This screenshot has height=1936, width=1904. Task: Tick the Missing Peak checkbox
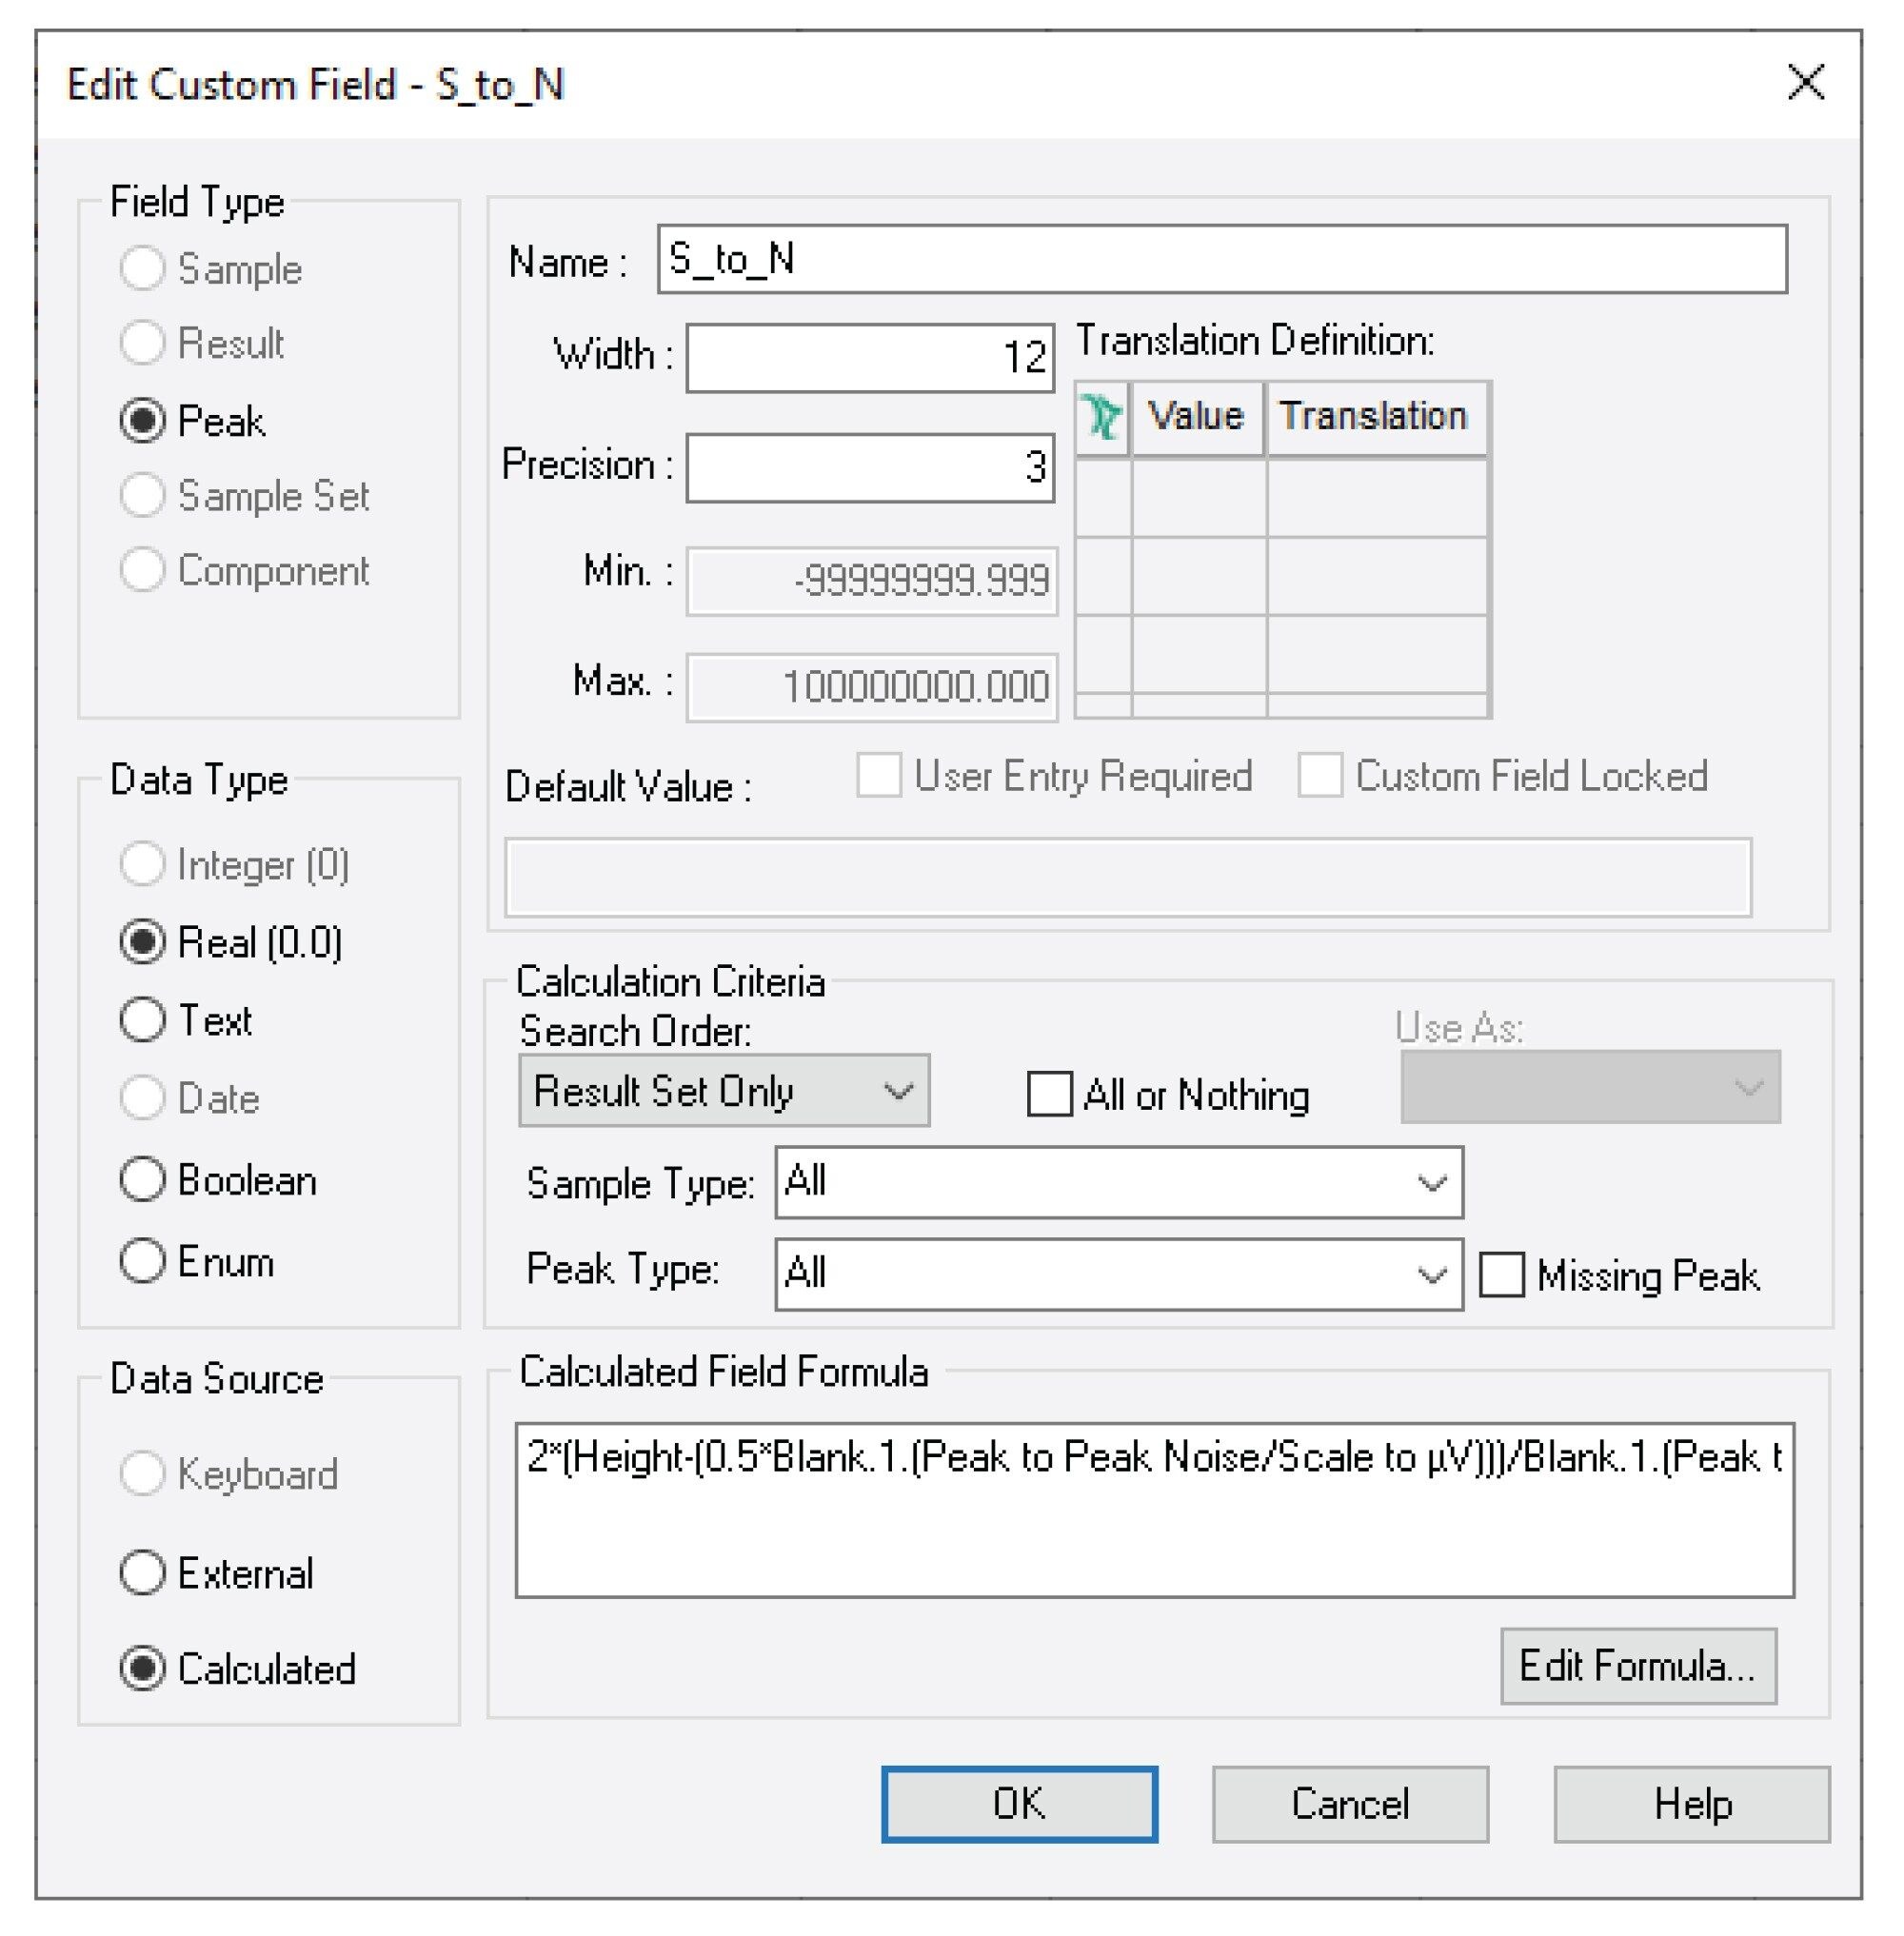tap(1502, 1275)
